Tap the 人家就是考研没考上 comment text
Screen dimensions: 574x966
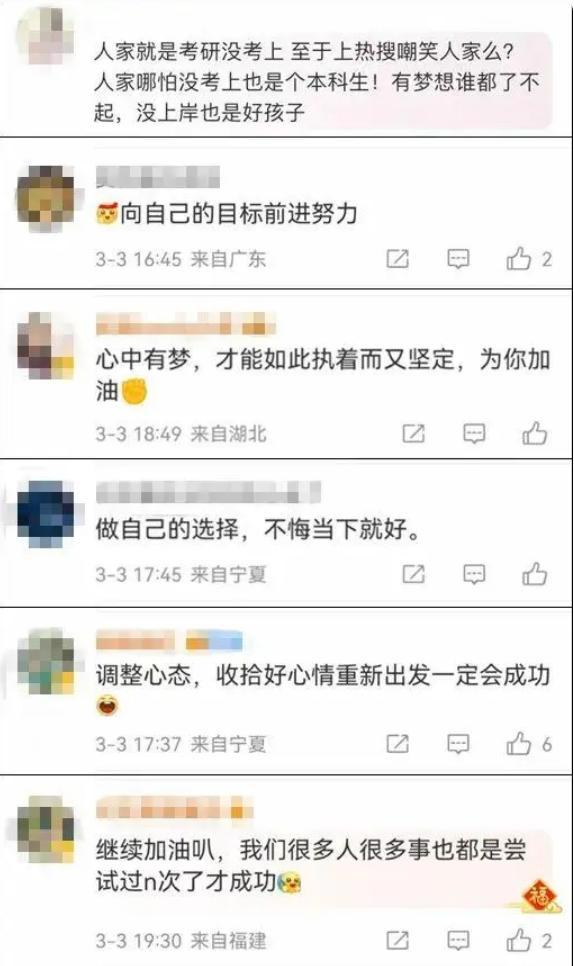(x=317, y=83)
